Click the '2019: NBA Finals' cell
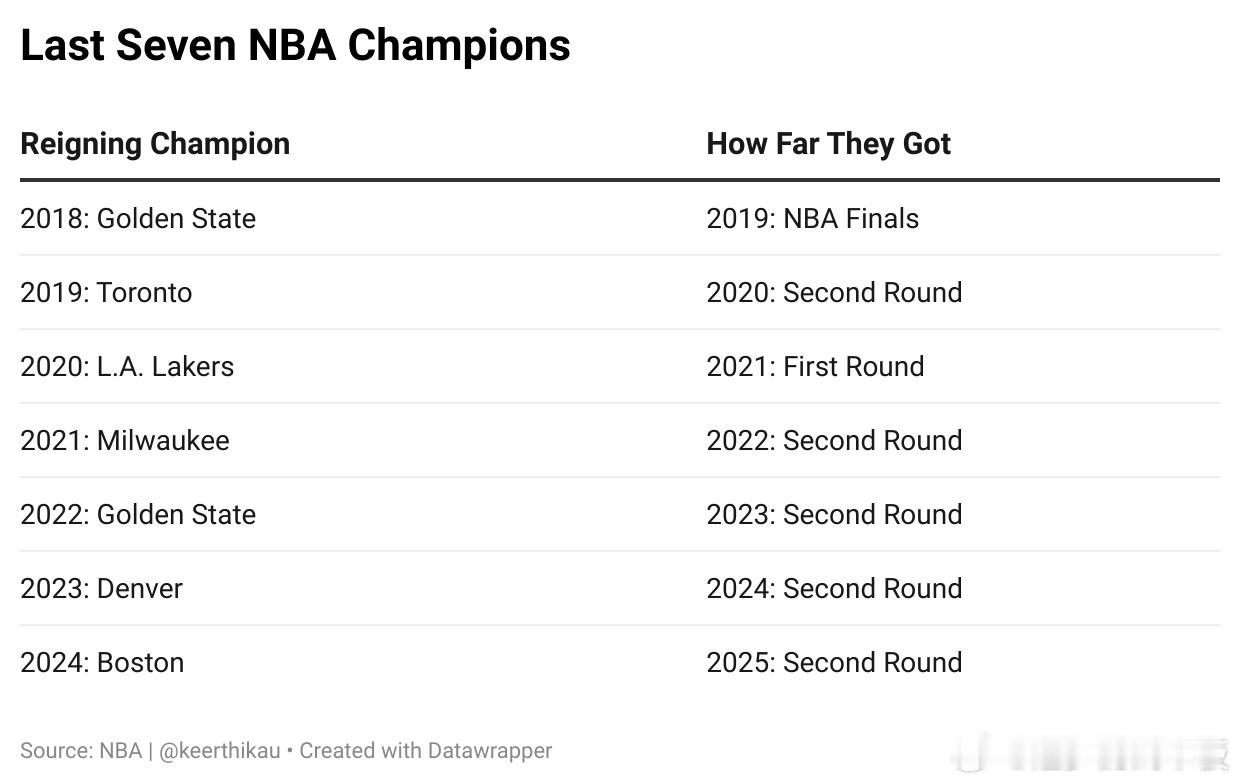1240x784 pixels. [x=812, y=219]
